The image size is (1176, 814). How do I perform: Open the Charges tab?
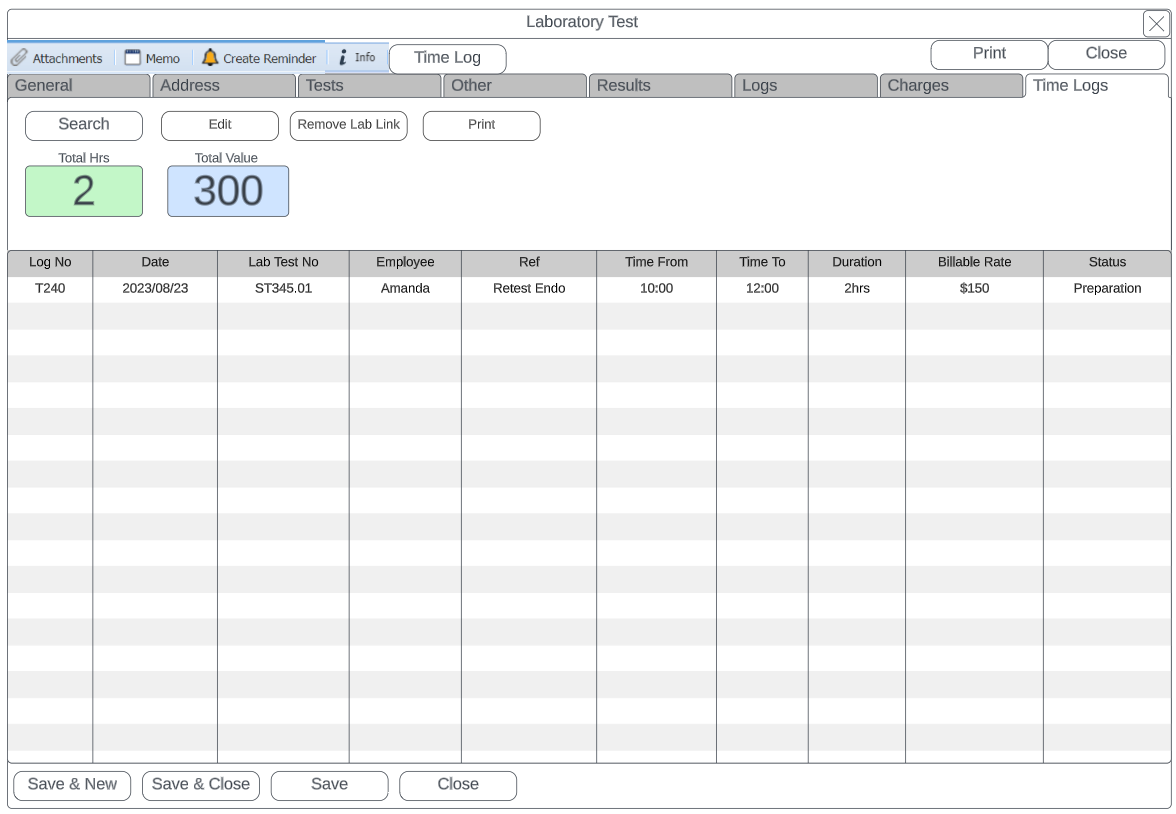[951, 86]
